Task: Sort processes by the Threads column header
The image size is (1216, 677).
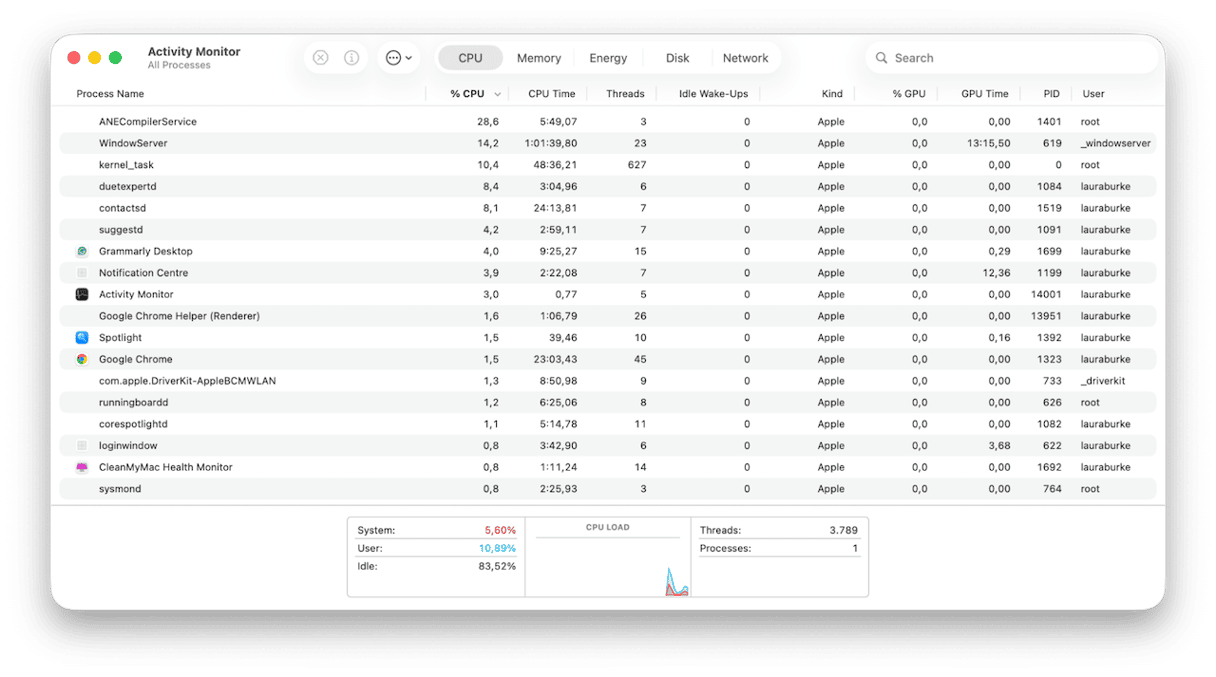Action: [624, 93]
